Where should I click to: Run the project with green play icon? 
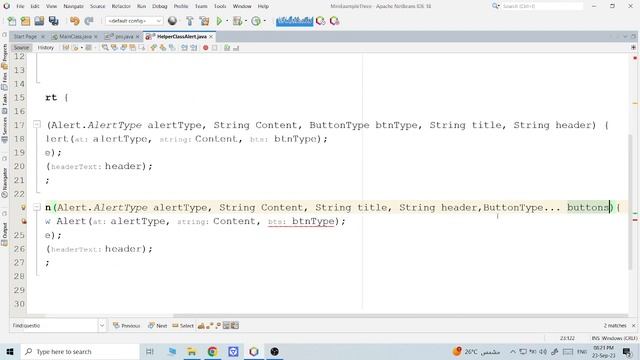tap(219, 21)
